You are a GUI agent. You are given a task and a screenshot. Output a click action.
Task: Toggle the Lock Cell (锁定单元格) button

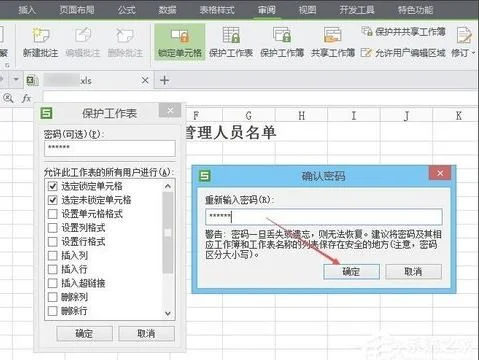coord(180,42)
